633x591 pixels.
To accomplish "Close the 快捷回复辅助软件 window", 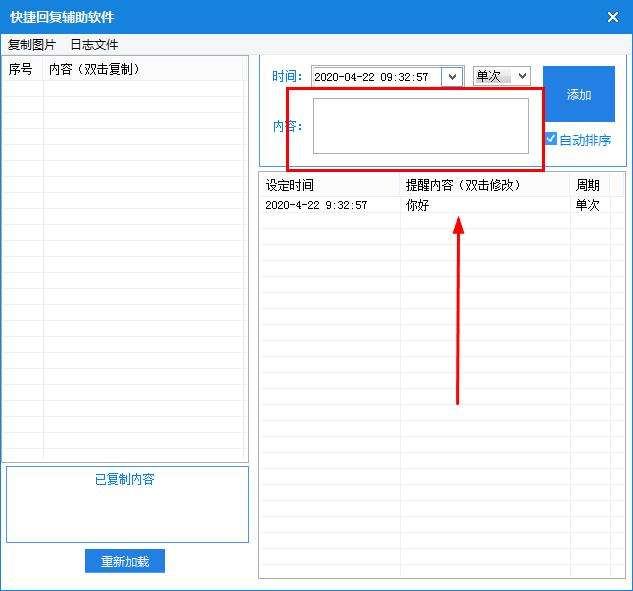I will point(613,17).
